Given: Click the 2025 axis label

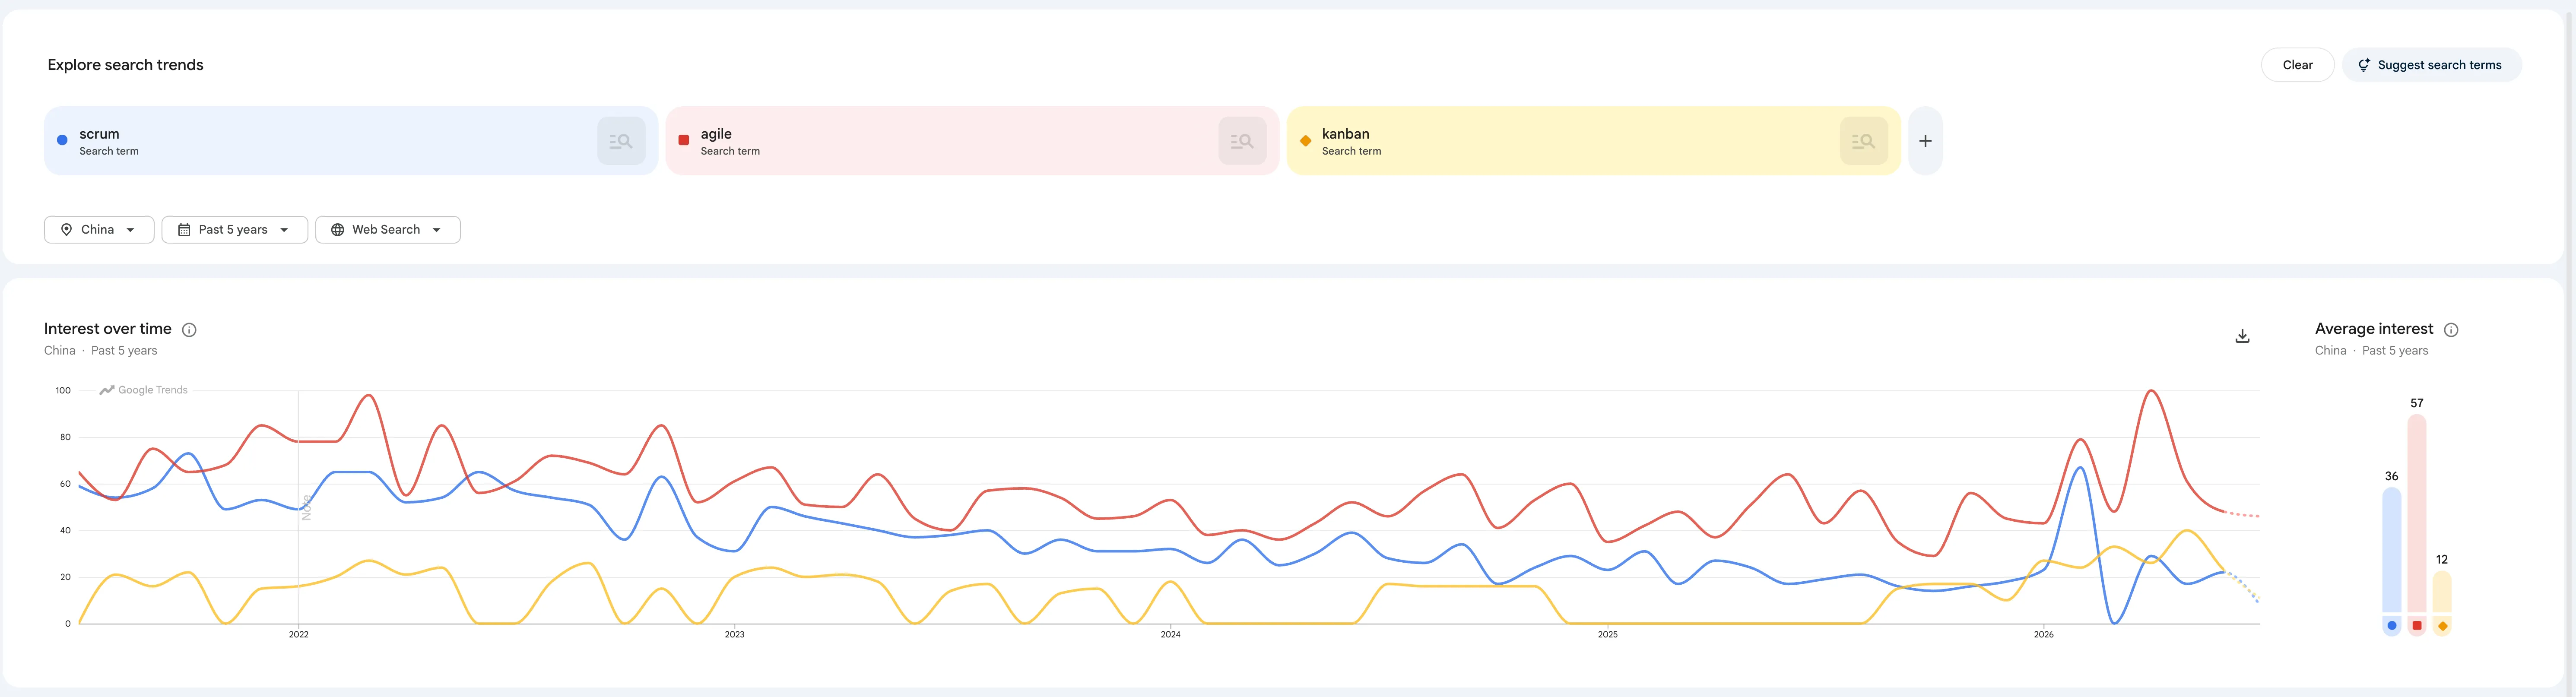Looking at the screenshot, I should coord(1608,635).
